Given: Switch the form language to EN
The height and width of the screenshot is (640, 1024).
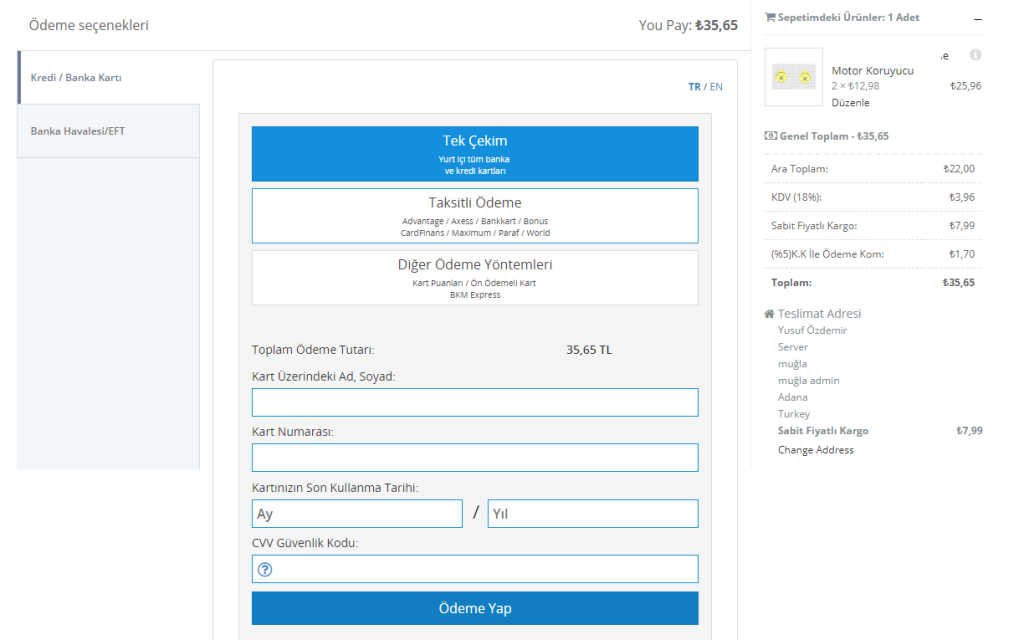Looking at the screenshot, I should pos(716,87).
